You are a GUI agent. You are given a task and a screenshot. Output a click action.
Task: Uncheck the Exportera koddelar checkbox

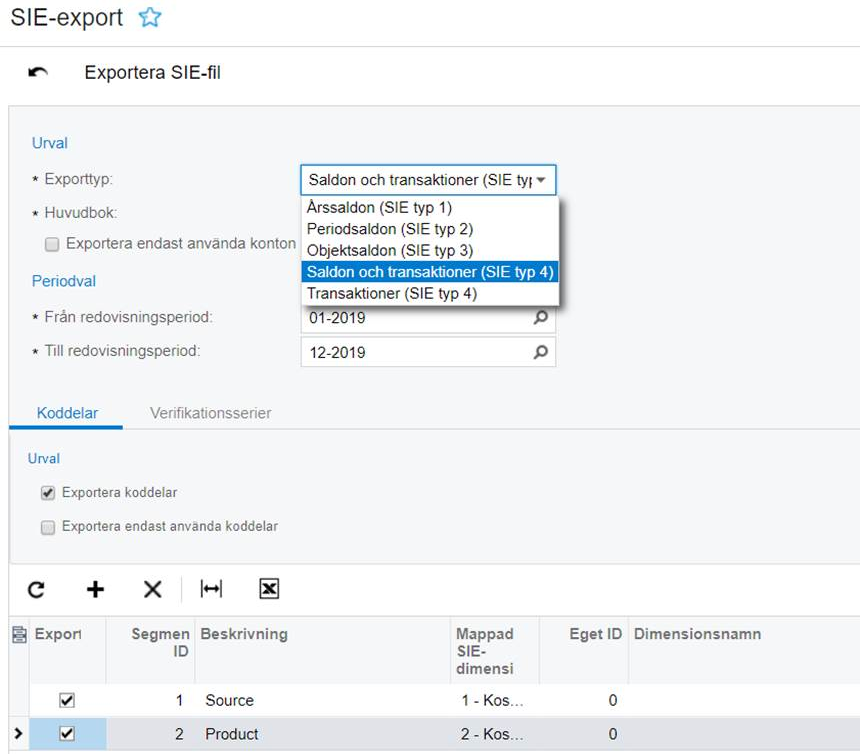(x=48, y=493)
